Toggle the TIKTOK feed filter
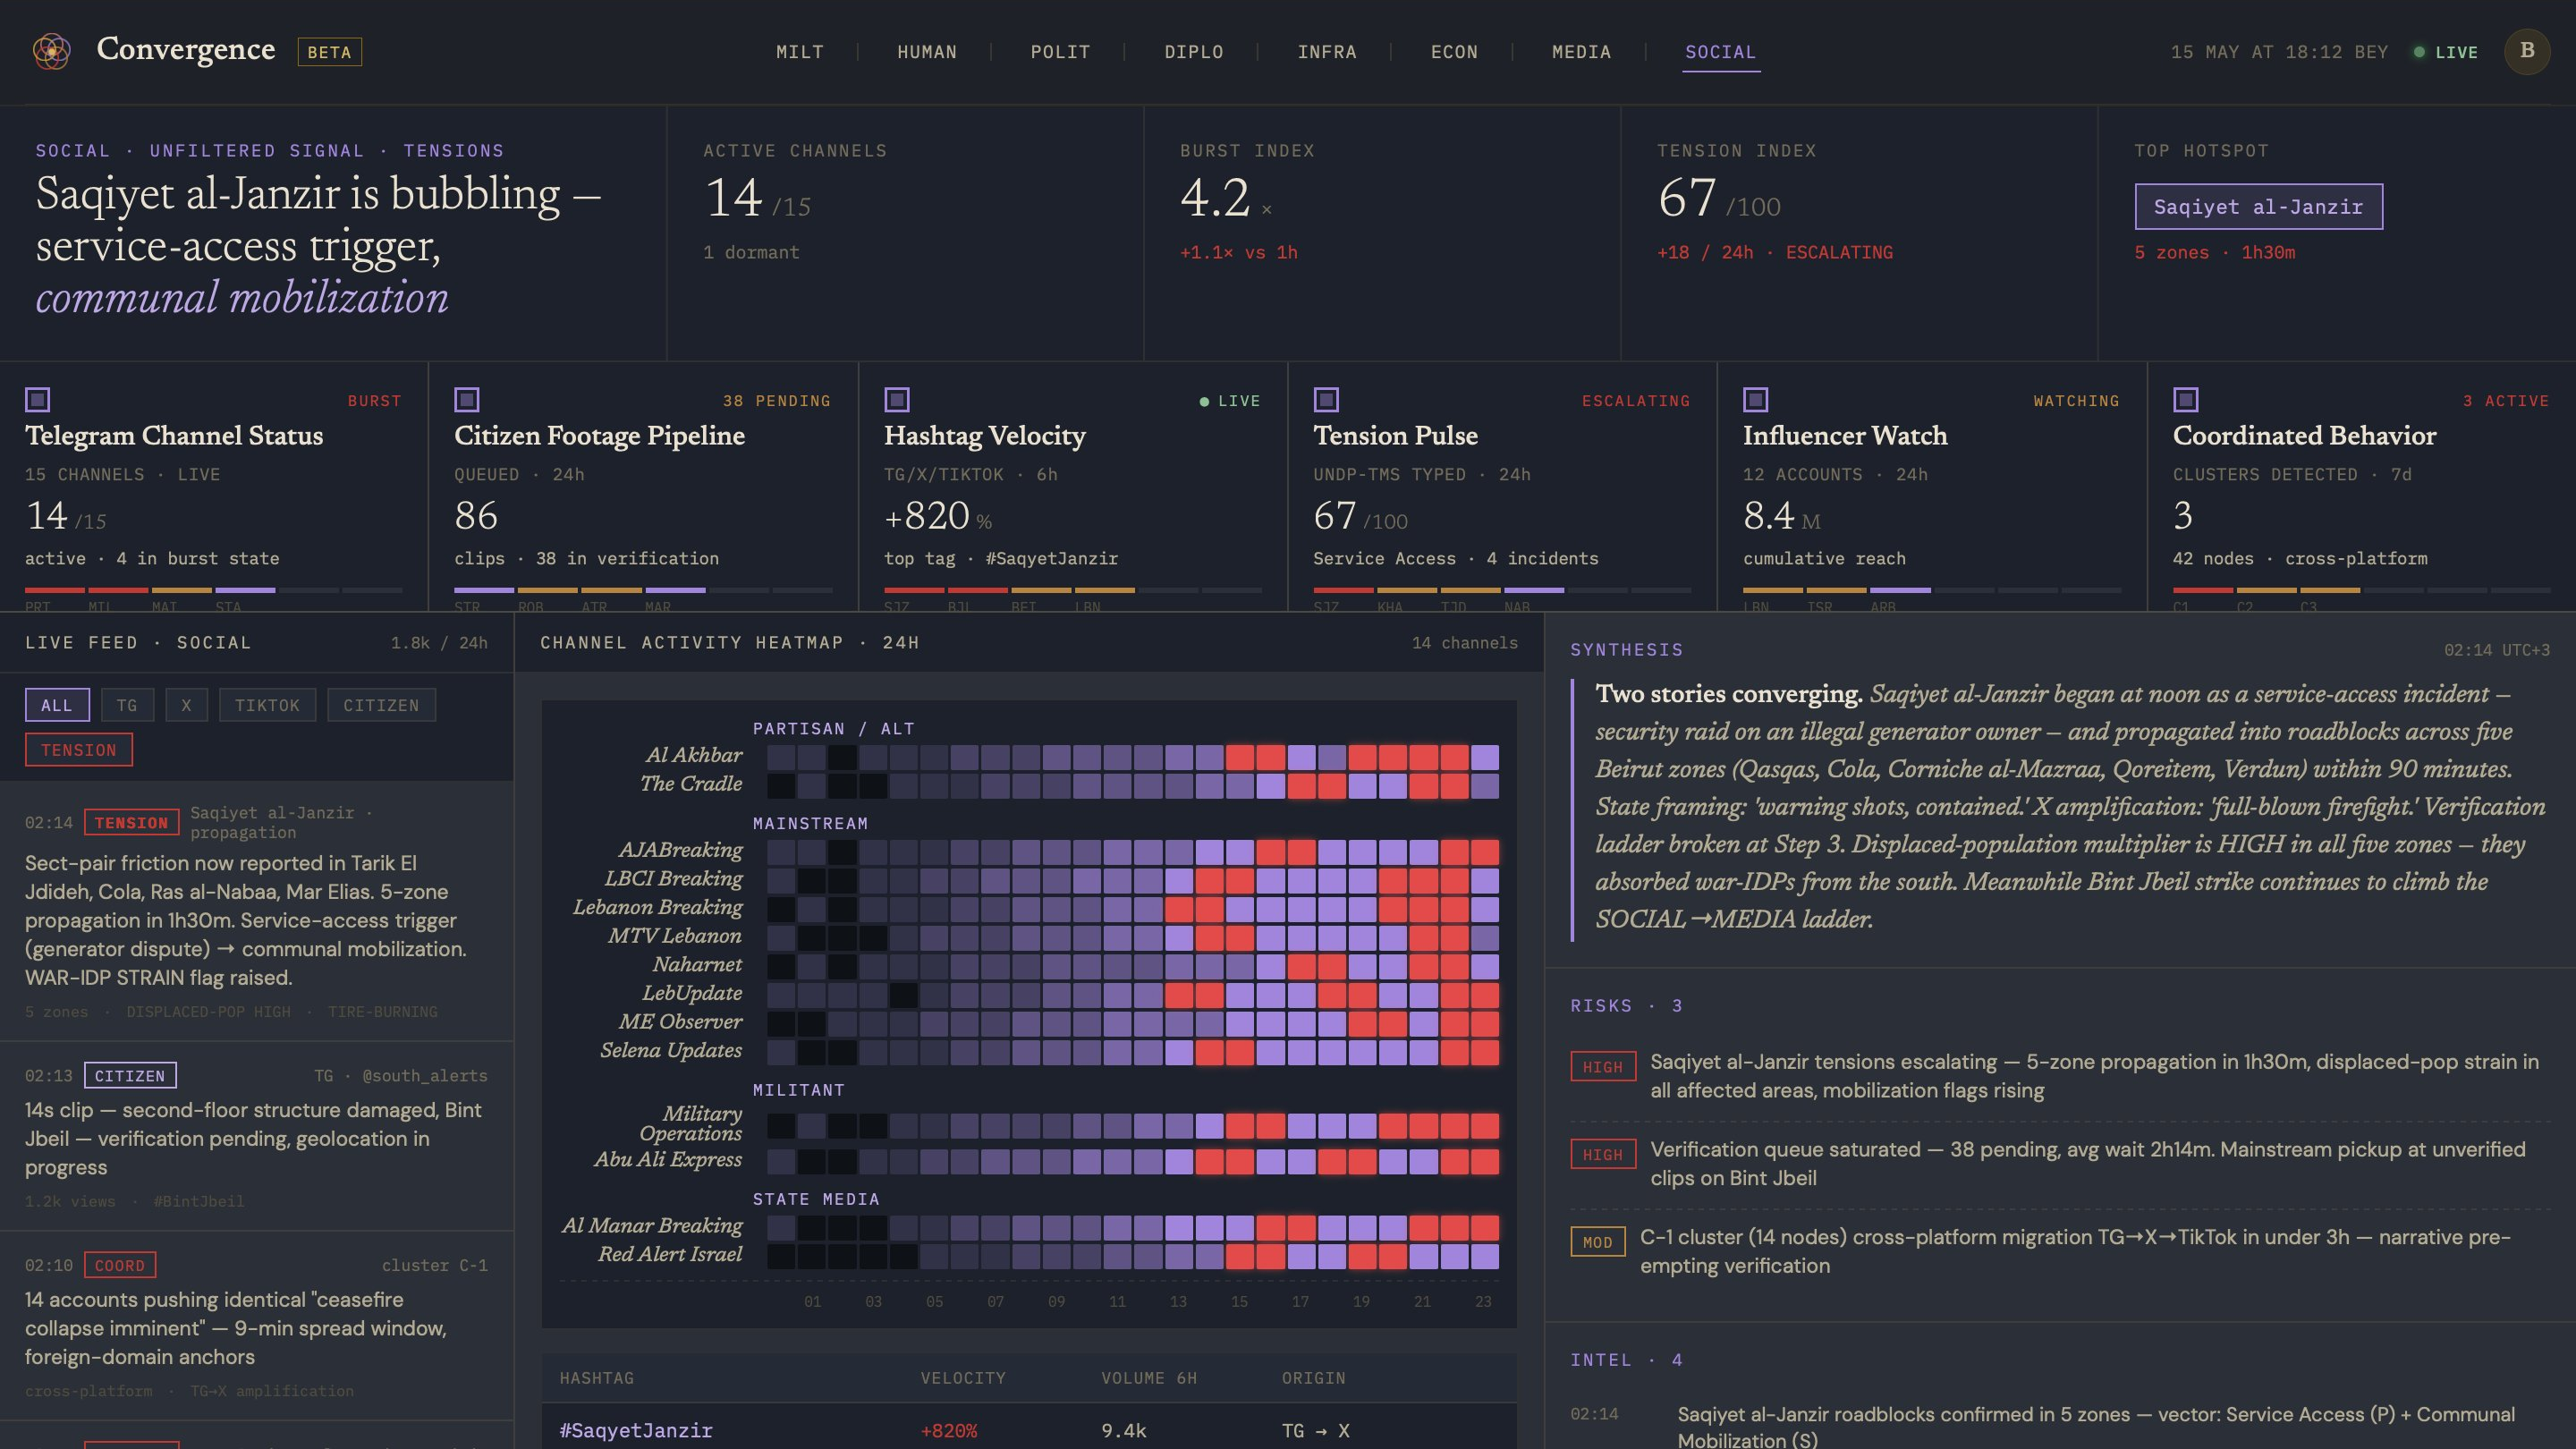 pyautogui.click(x=267, y=705)
